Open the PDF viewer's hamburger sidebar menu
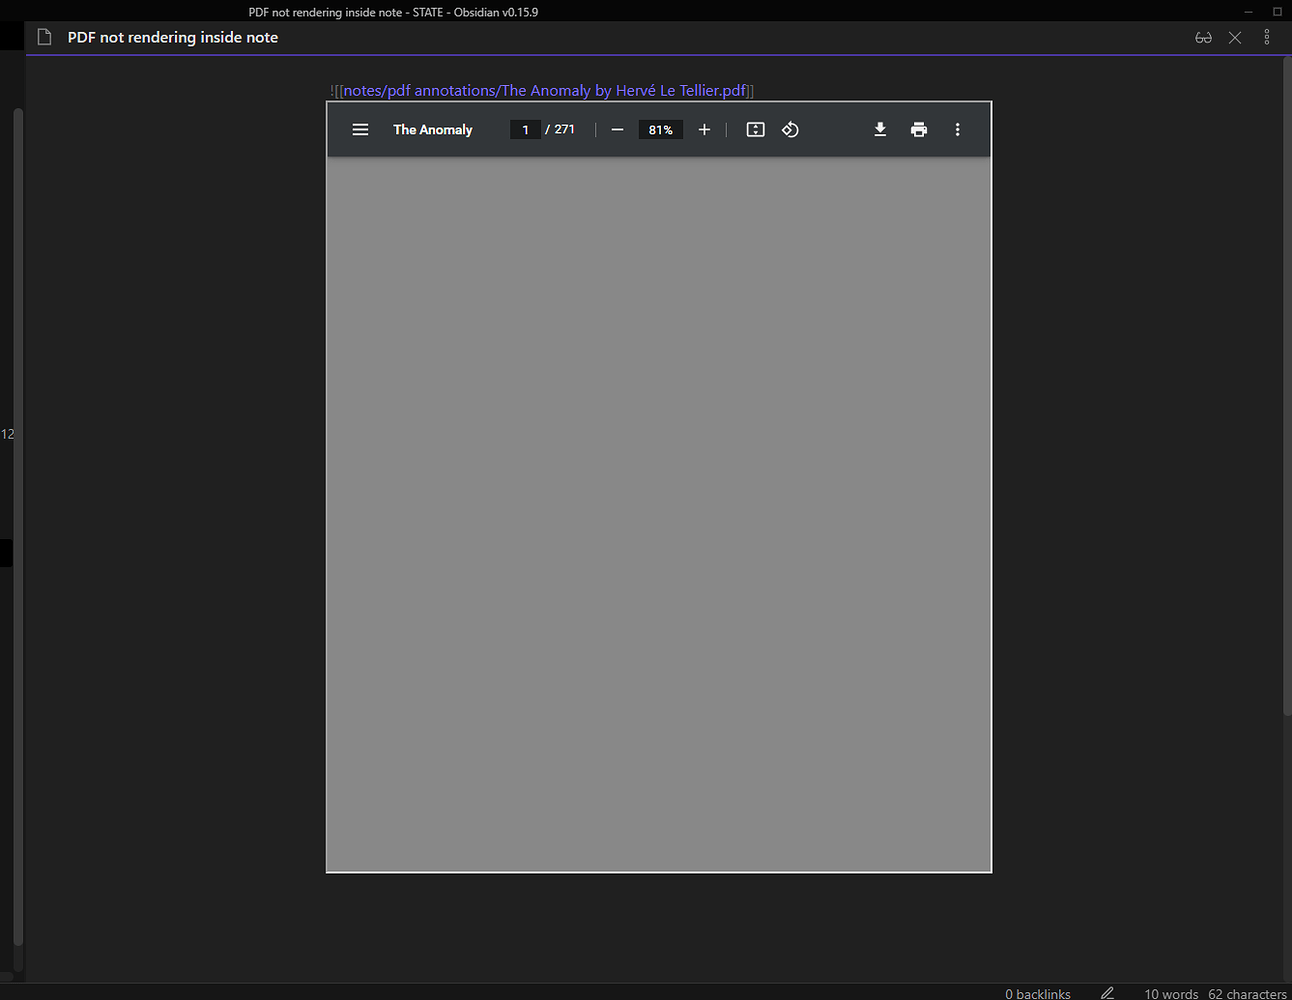 (360, 129)
